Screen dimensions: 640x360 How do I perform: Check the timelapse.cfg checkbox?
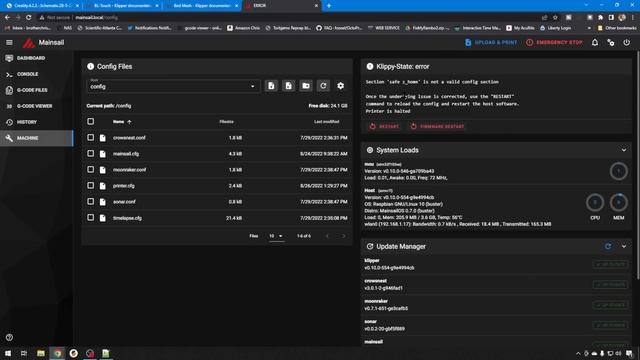pos(91,218)
